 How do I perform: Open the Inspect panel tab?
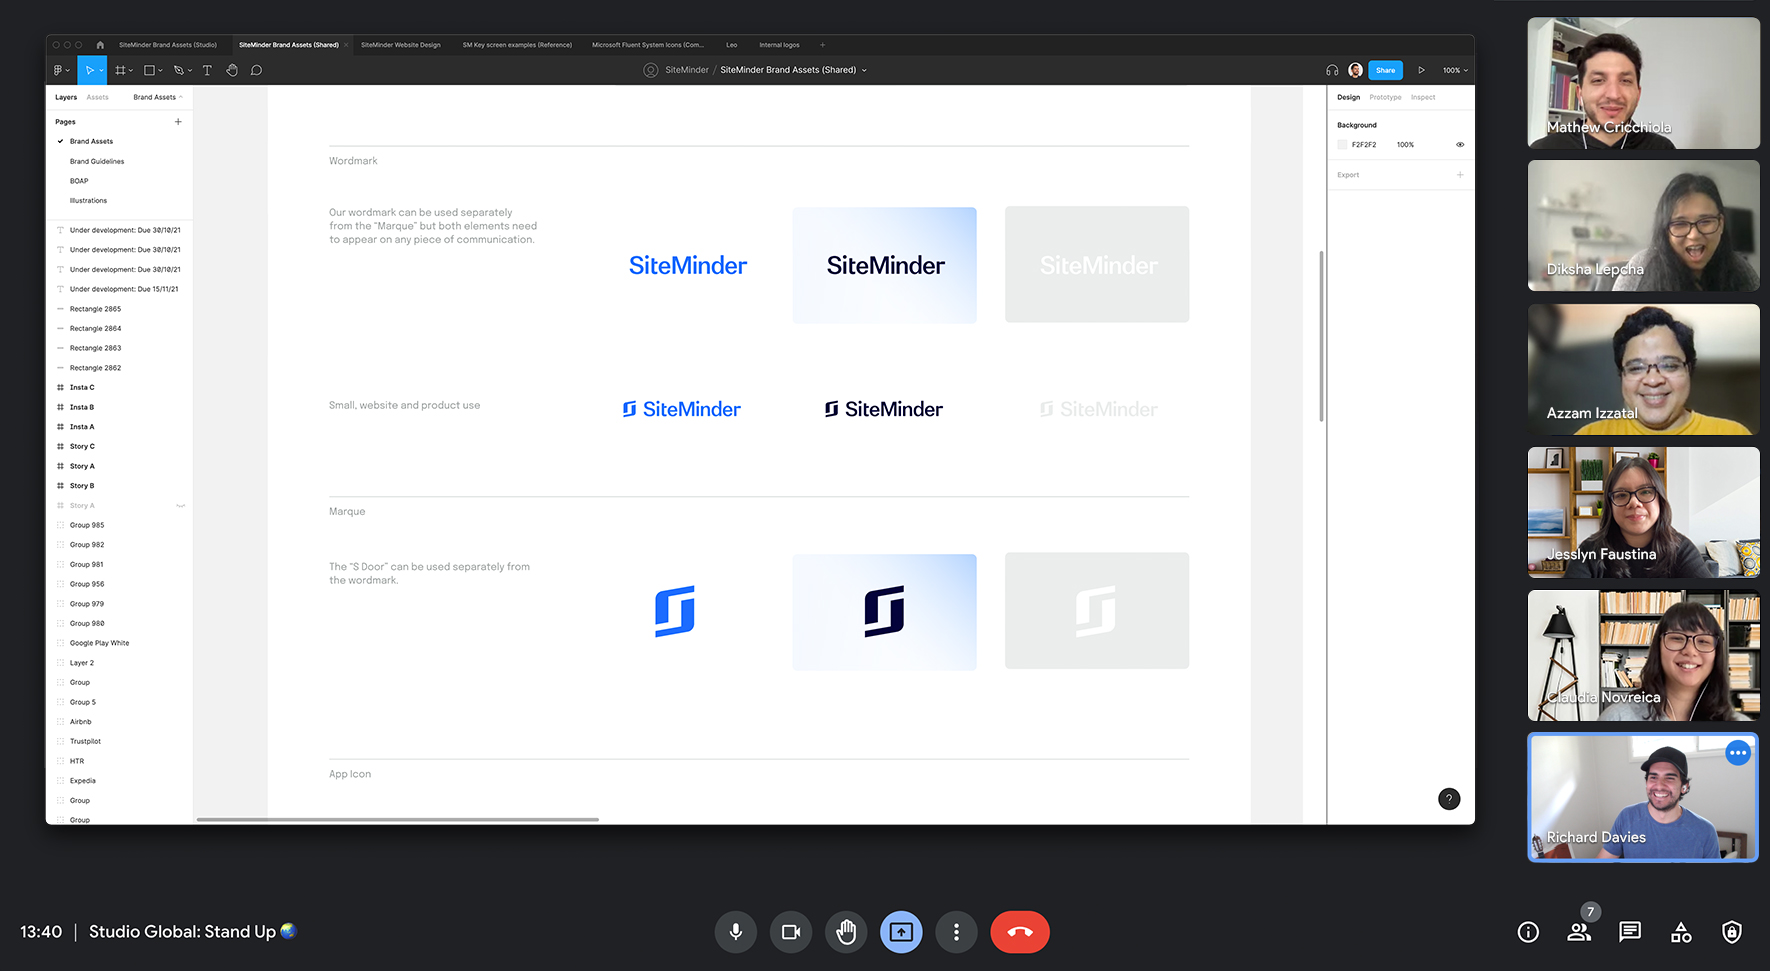pyautogui.click(x=1423, y=97)
